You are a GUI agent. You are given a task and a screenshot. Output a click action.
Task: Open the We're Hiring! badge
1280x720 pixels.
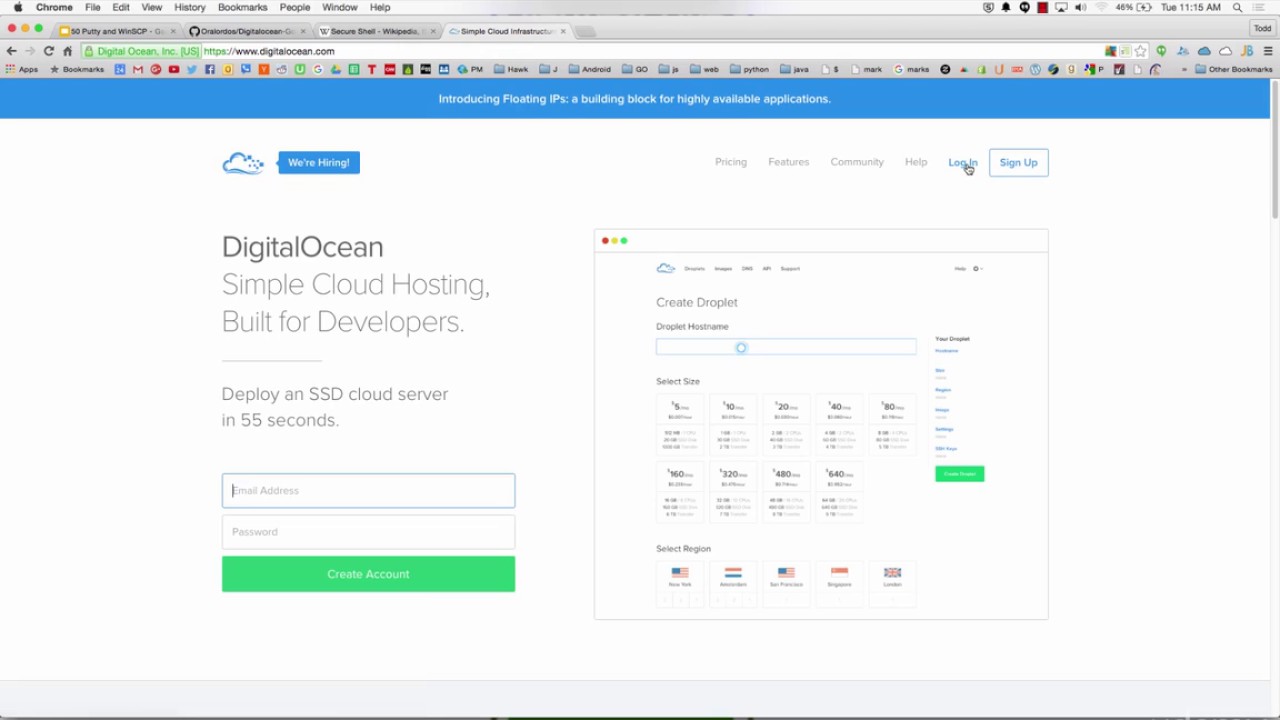click(x=319, y=163)
